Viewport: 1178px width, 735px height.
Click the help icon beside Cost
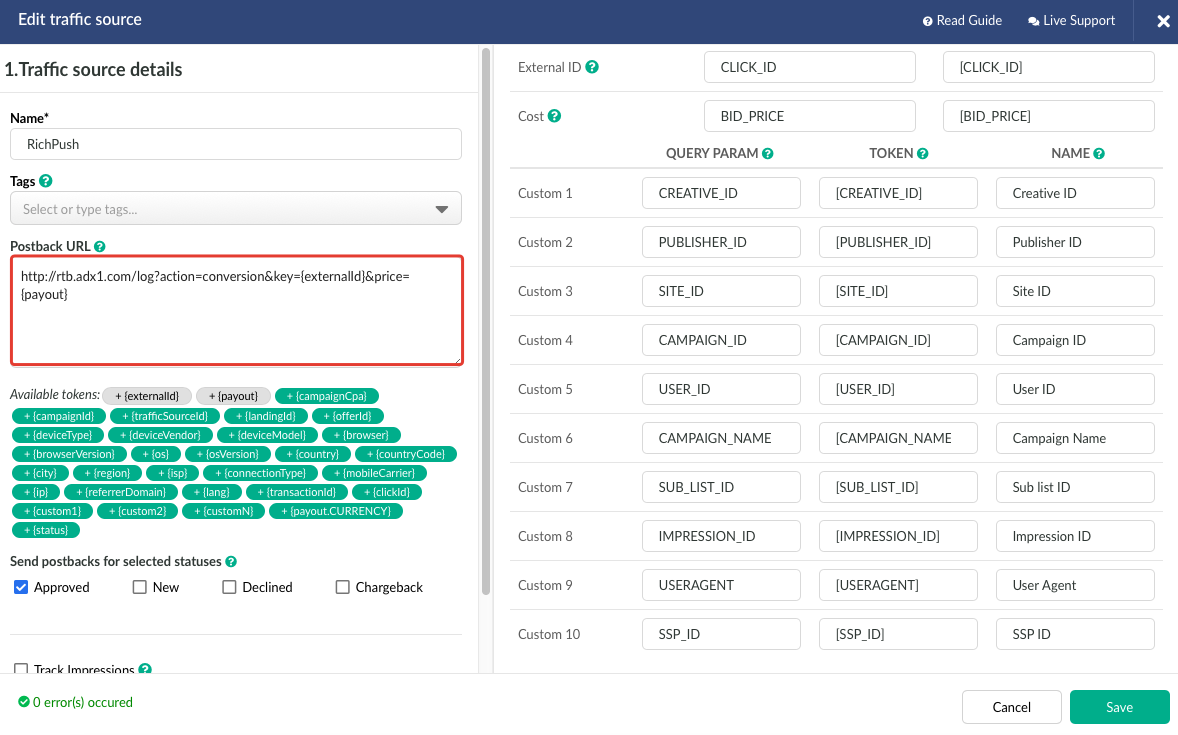(x=554, y=116)
